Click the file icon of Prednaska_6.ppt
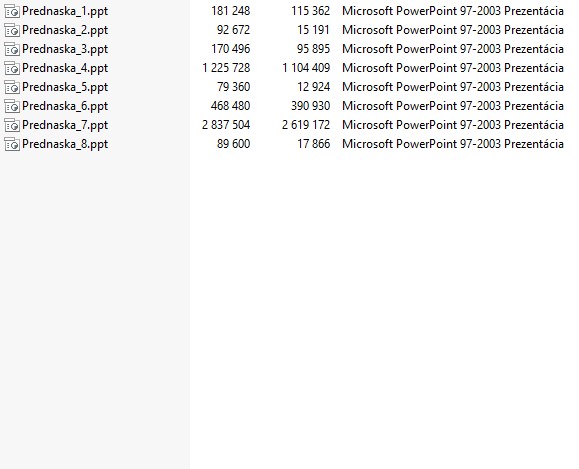The width and height of the screenshot is (579, 469). click(x=12, y=106)
